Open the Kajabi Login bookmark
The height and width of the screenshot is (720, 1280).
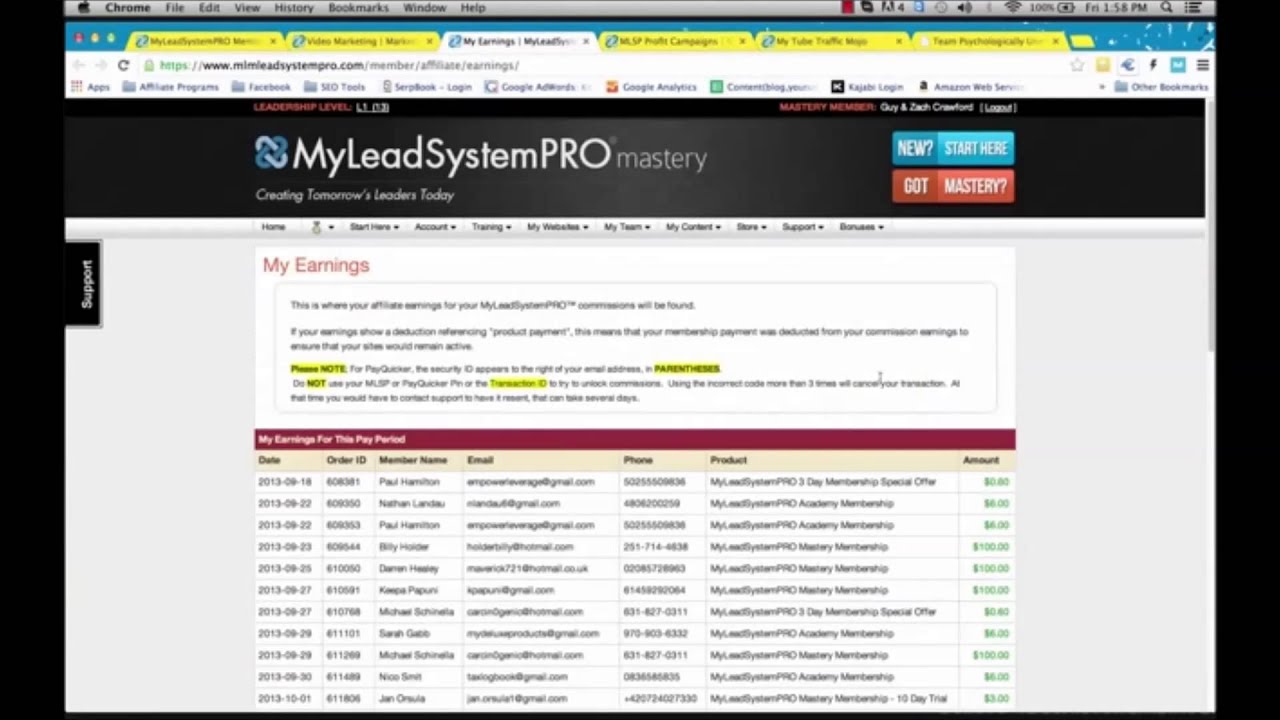pyautogui.click(x=867, y=87)
